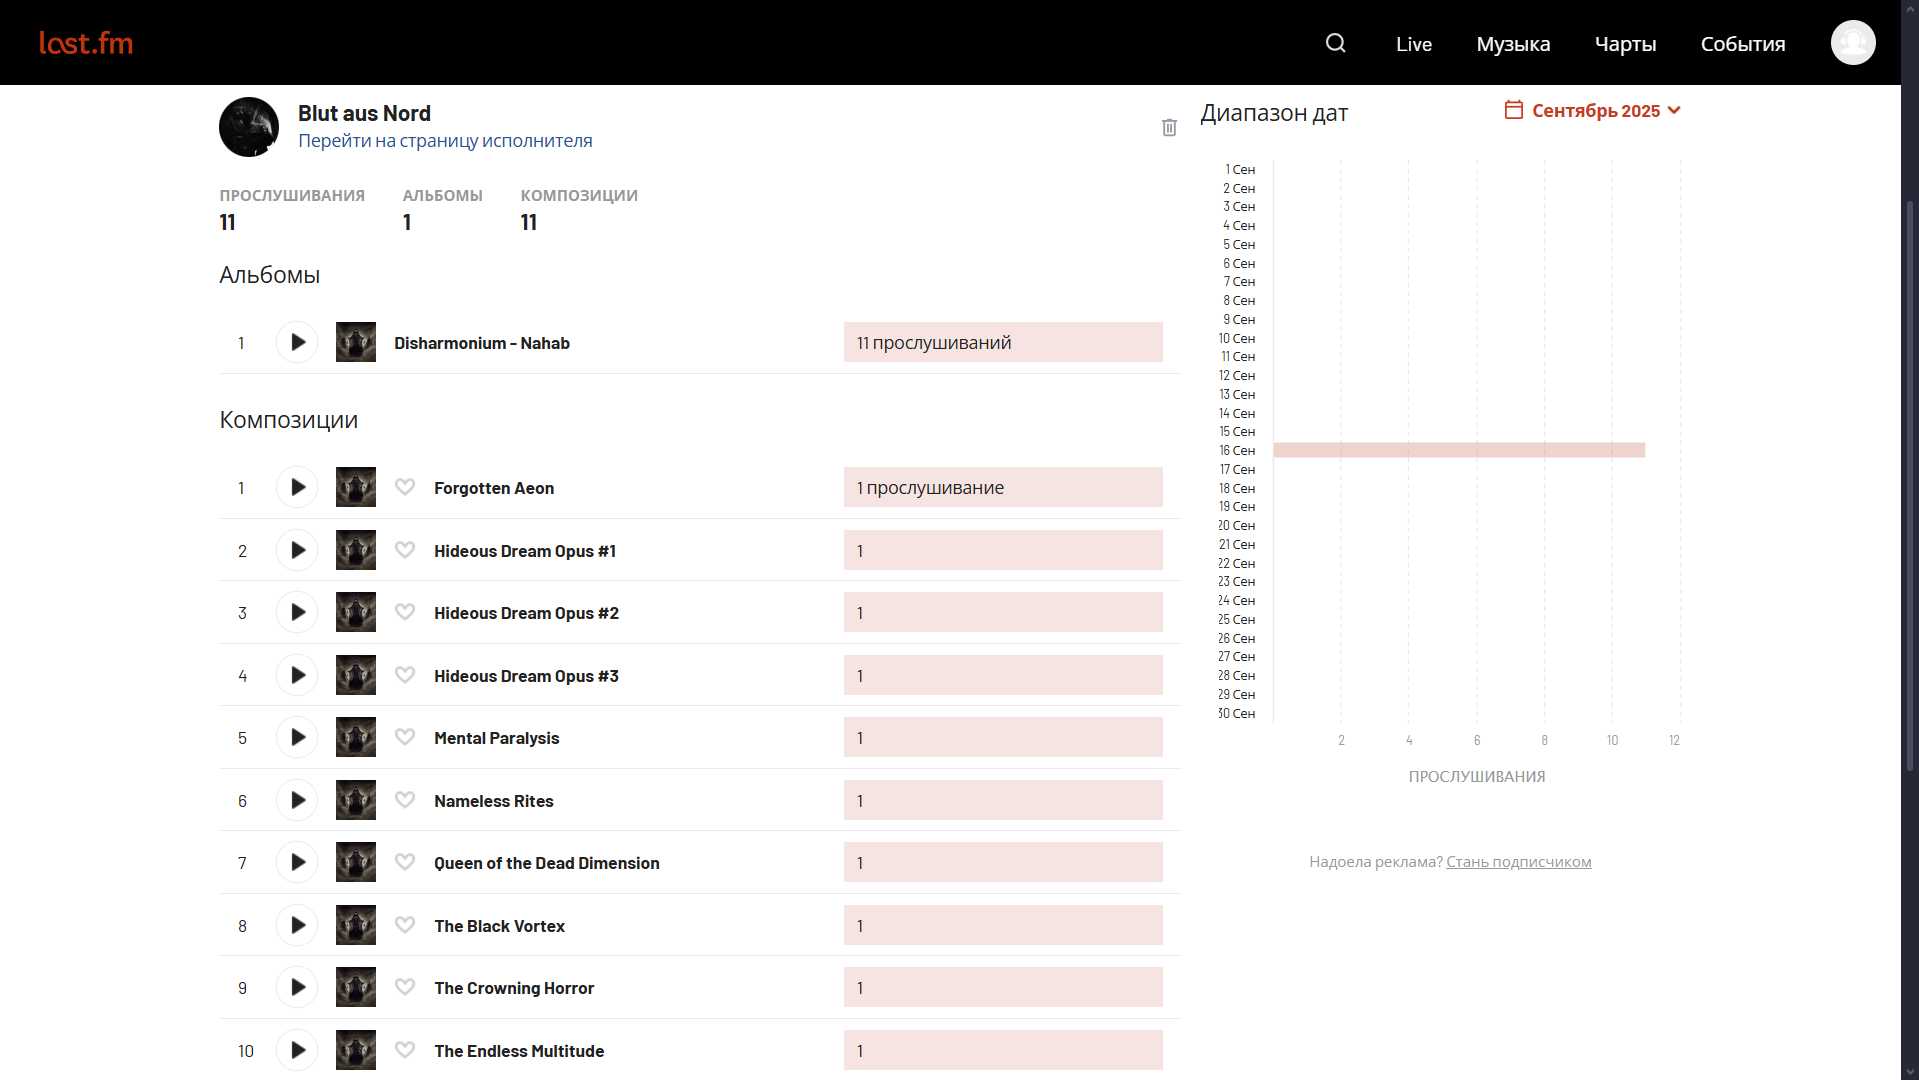Love the track Queen of the Dead Dimension

(x=405, y=862)
